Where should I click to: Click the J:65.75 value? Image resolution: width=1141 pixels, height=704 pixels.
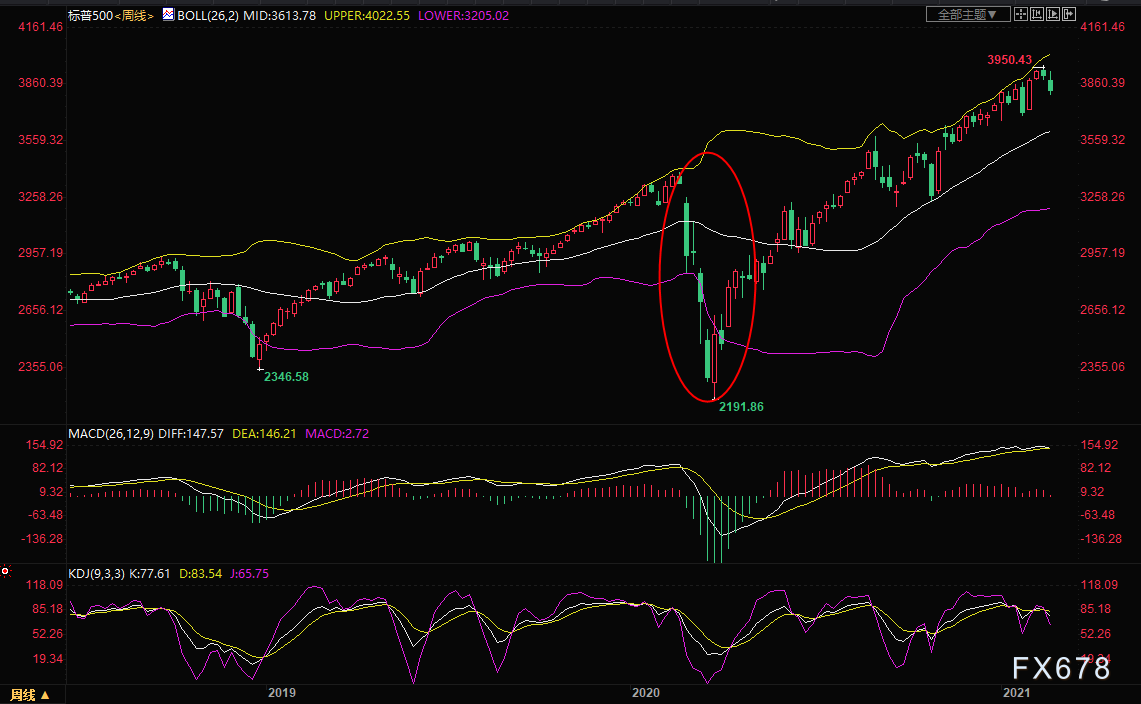[x=250, y=574]
